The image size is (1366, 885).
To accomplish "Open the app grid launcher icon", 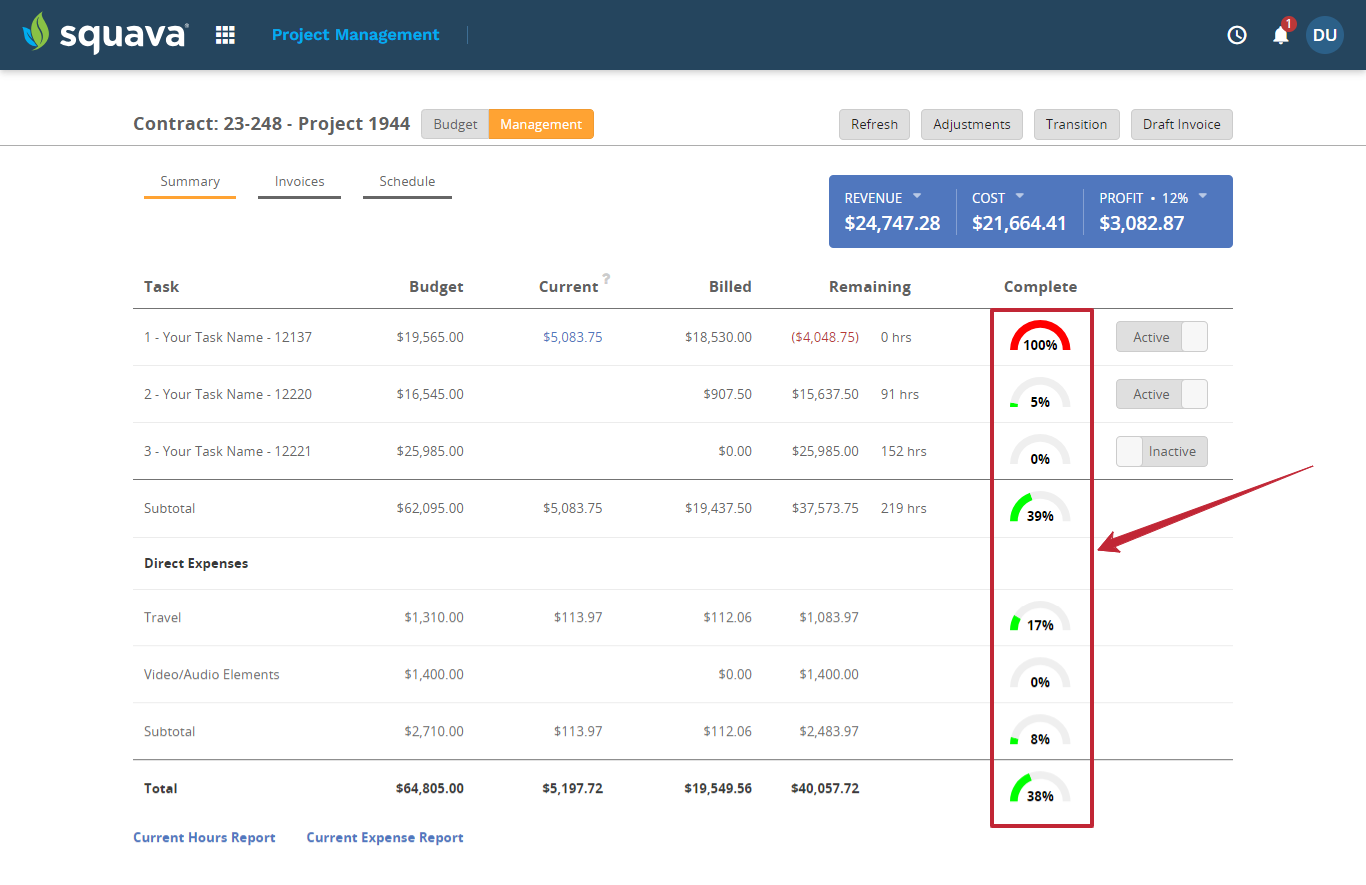I will (225, 34).
